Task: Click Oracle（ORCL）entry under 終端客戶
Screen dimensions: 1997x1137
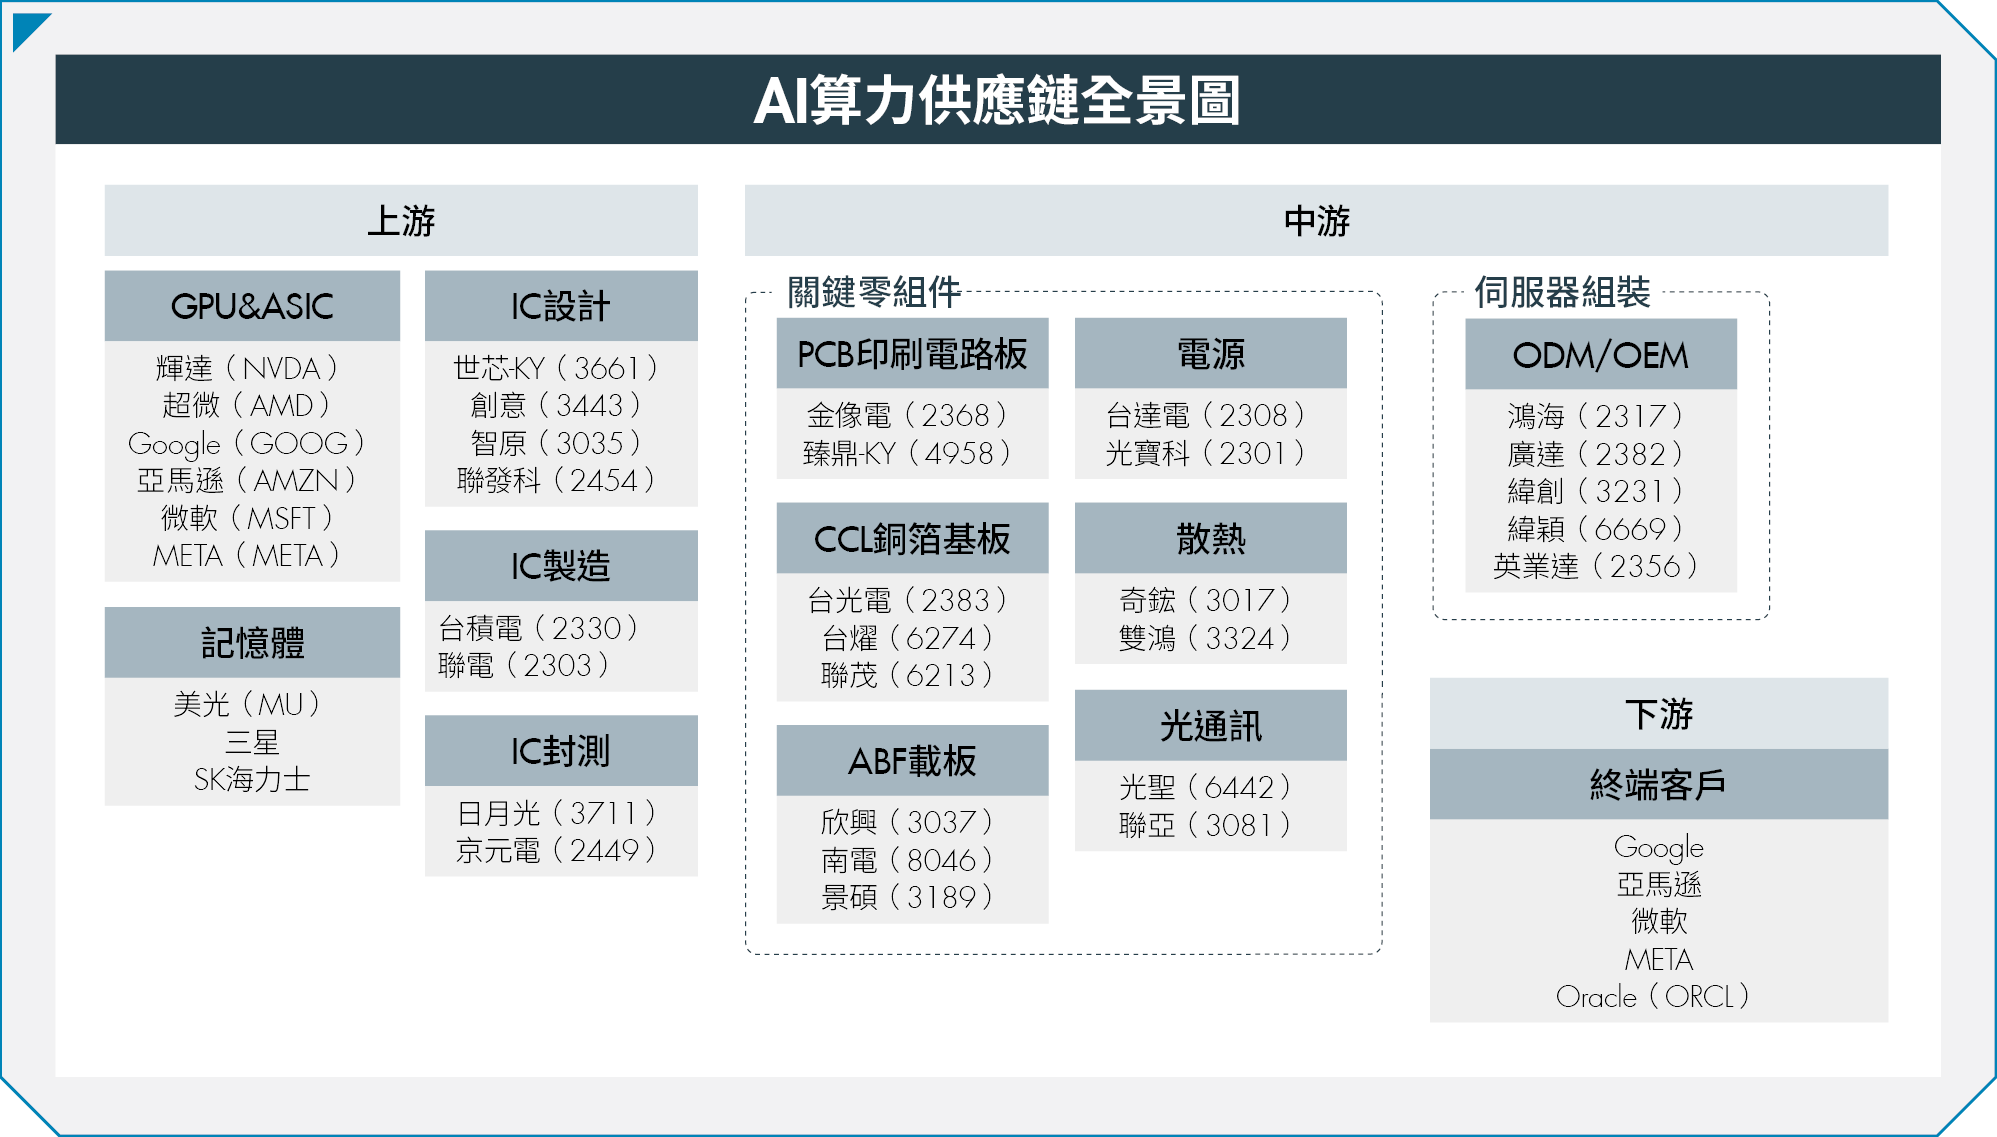Action: pyautogui.click(x=1652, y=996)
